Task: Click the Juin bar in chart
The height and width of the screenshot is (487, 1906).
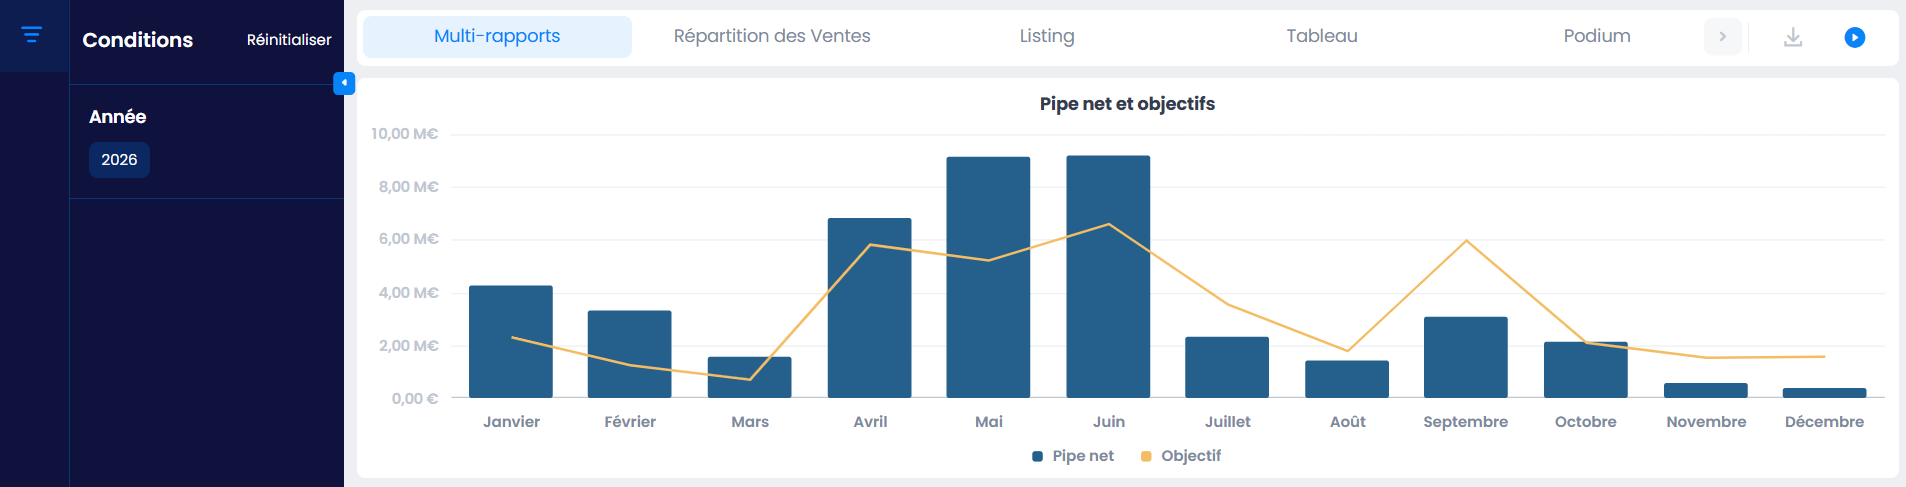Action: click(x=1108, y=277)
